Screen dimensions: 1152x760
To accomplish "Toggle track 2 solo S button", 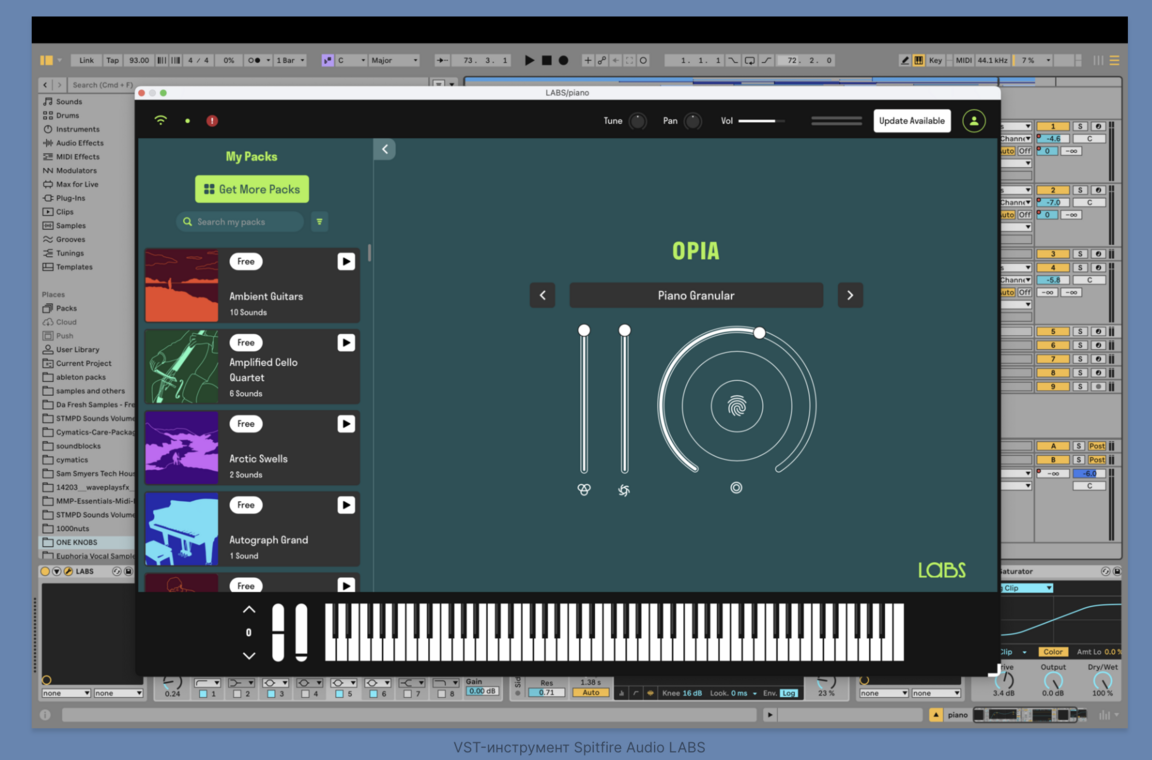I will click(x=1080, y=190).
